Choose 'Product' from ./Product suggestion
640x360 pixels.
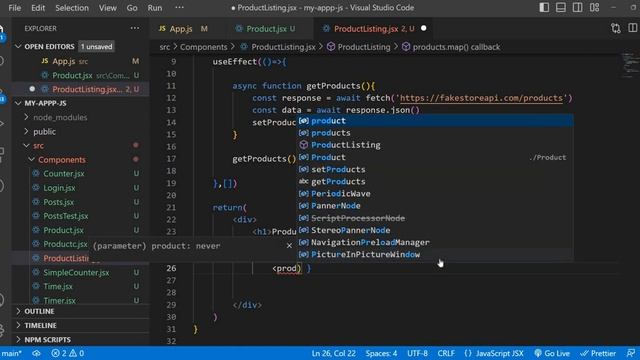pyautogui.click(x=435, y=157)
